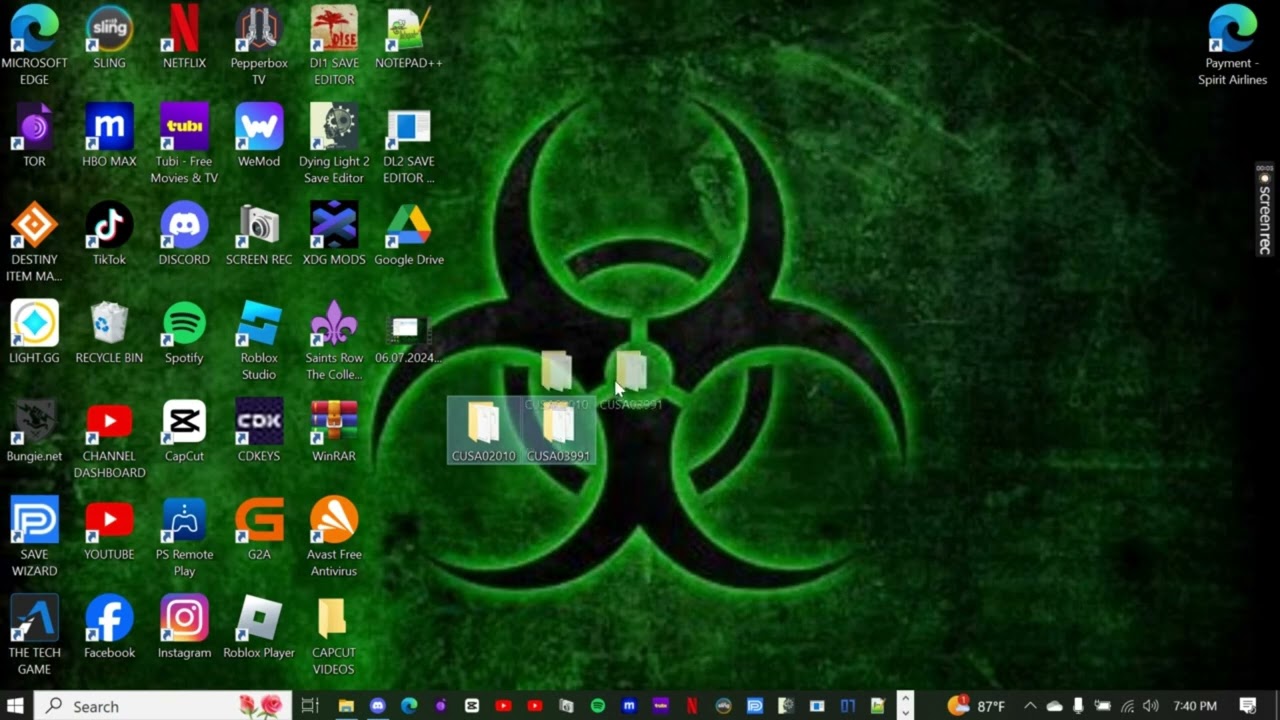Focus the taskbar Search box
Viewport: 1280px width, 720px height.
(163, 706)
